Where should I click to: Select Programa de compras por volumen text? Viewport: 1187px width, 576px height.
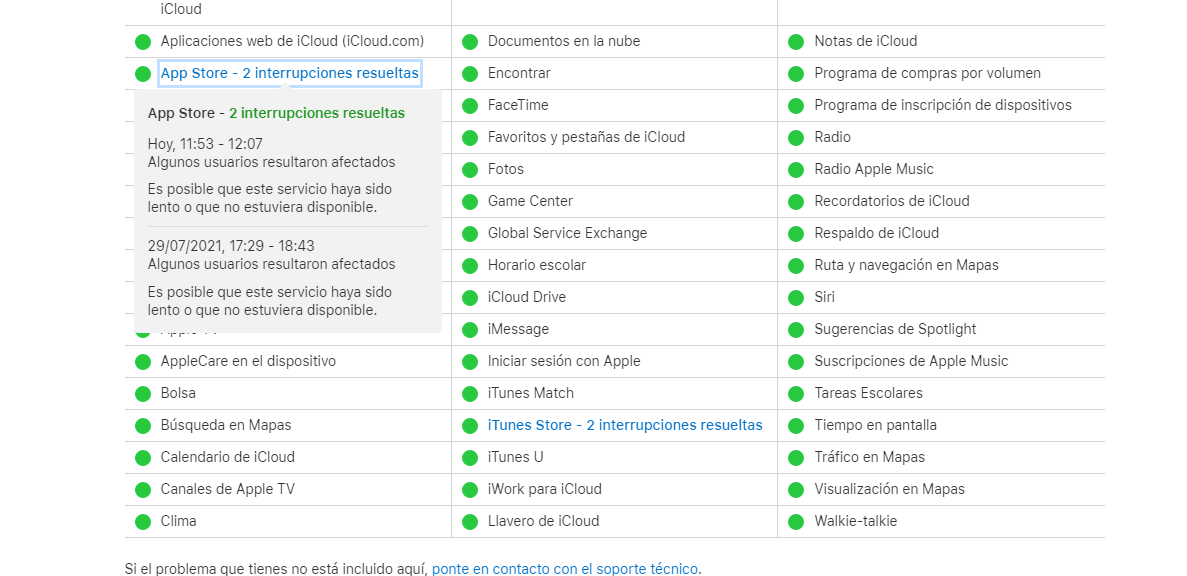[927, 73]
